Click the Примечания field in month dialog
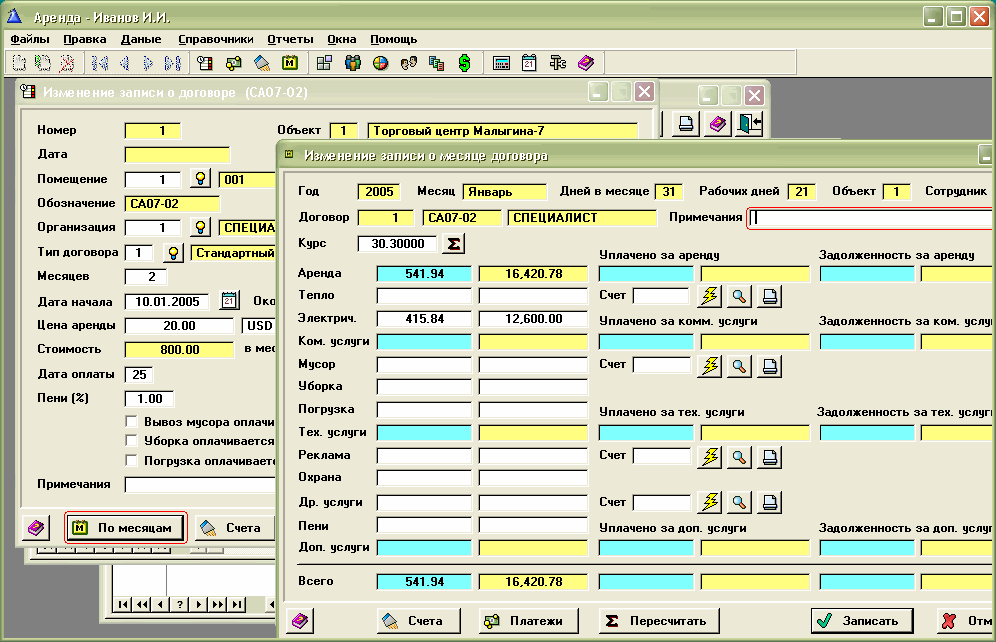Screen dimensions: 996x642 tap(870, 218)
